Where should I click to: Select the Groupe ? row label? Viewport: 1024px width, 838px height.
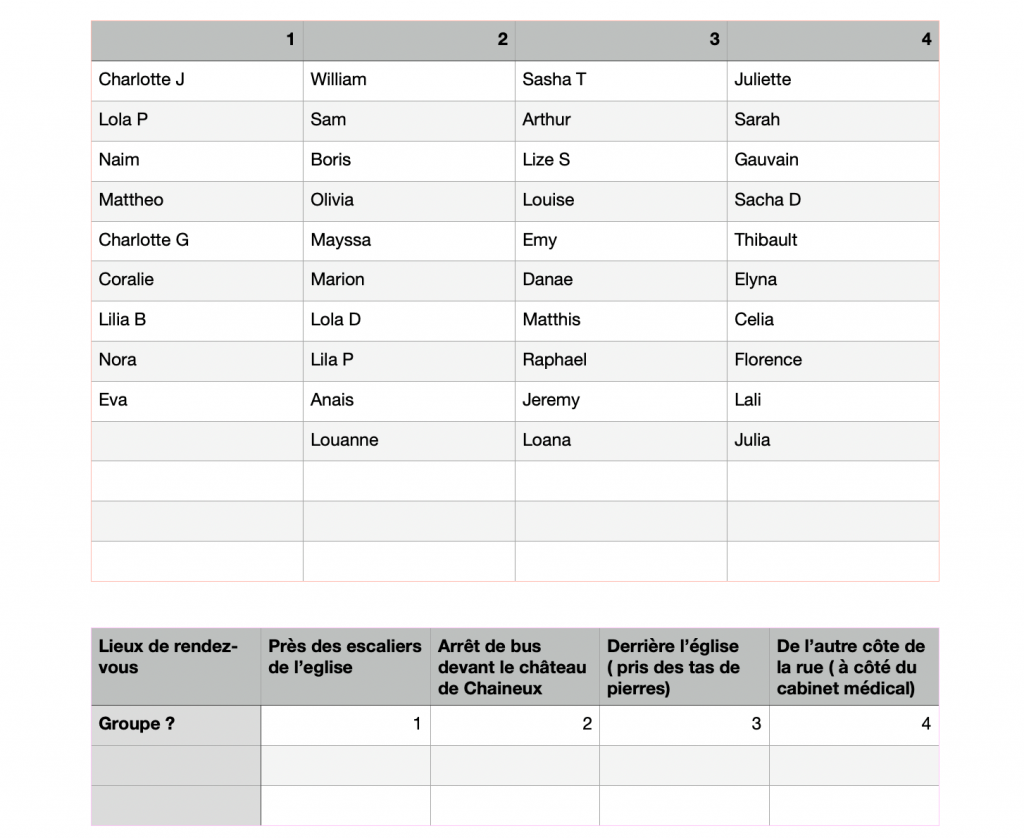(176, 725)
